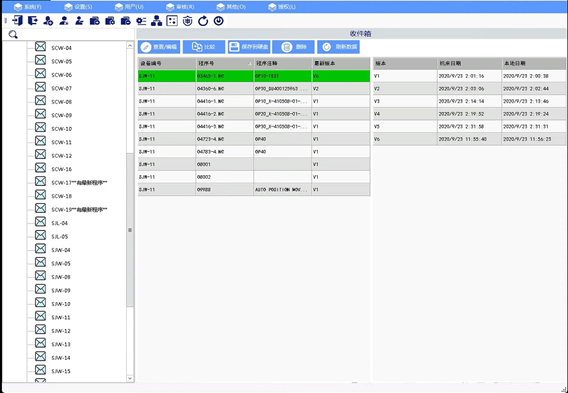Click the delete trash can button
The height and width of the screenshot is (393, 568).
click(x=293, y=47)
